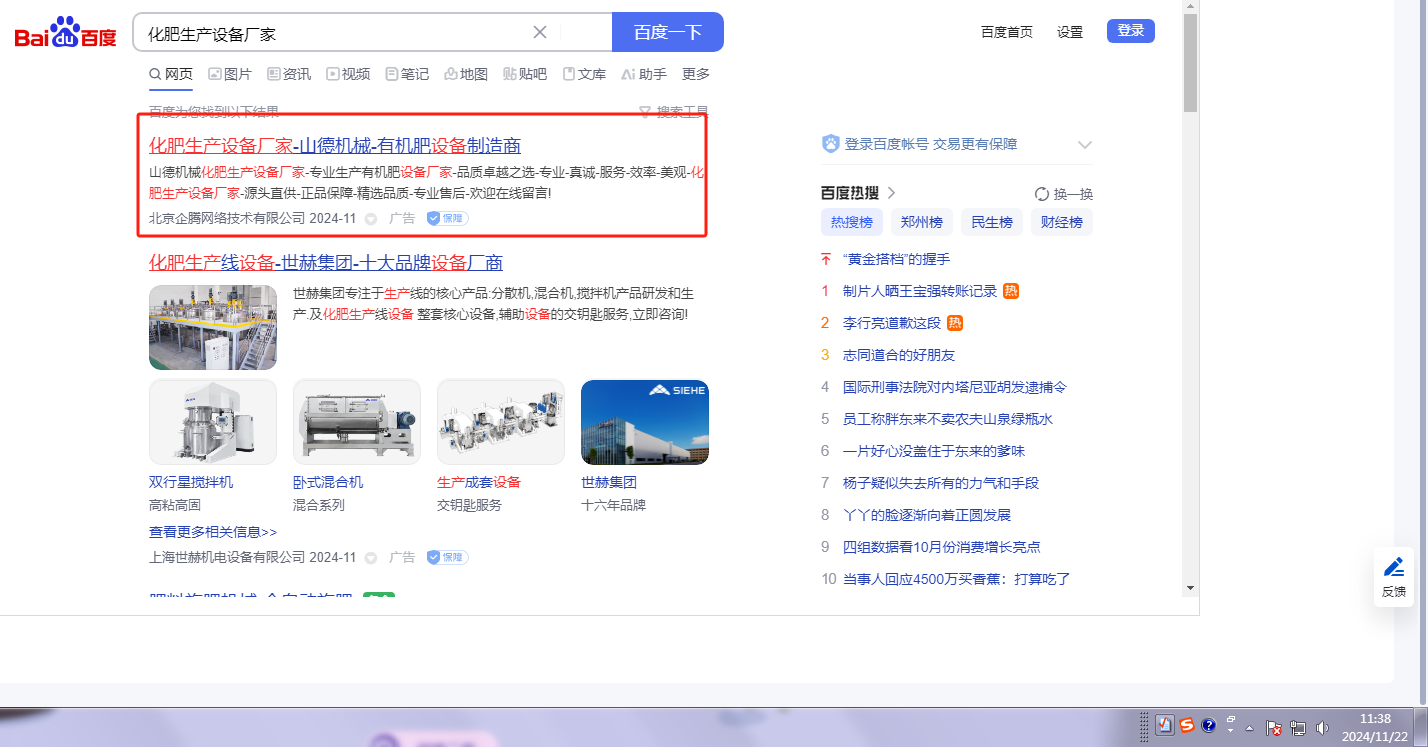Open 世赫集团 link under building image

tap(609, 482)
